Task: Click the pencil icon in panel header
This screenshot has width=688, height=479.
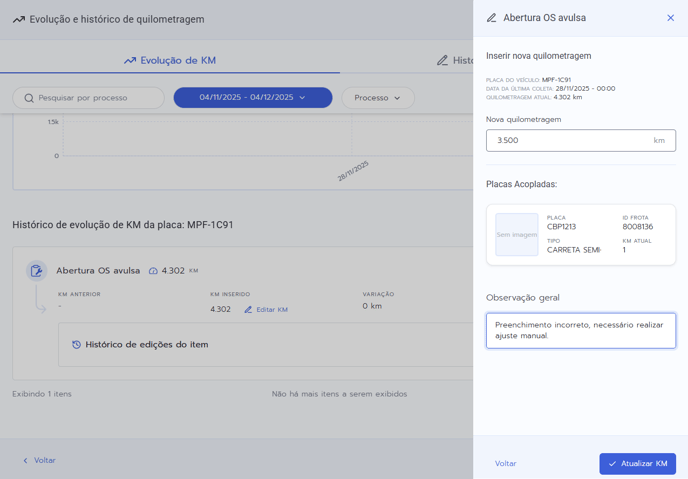Action: click(x=491, y=18)
